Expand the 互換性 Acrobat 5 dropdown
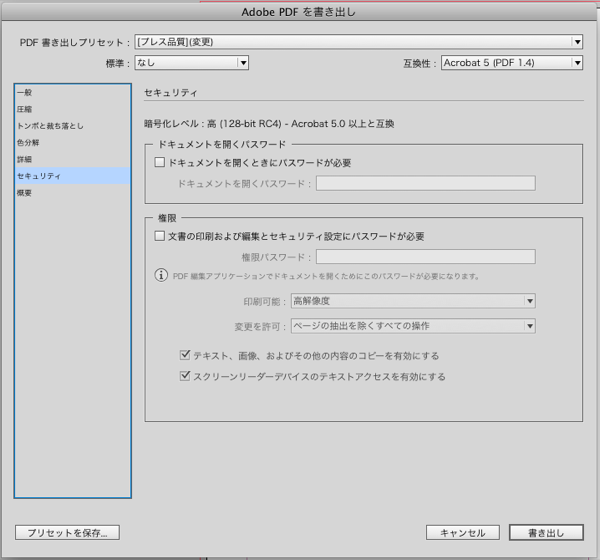The image size is (600, 560). [511, 63]
